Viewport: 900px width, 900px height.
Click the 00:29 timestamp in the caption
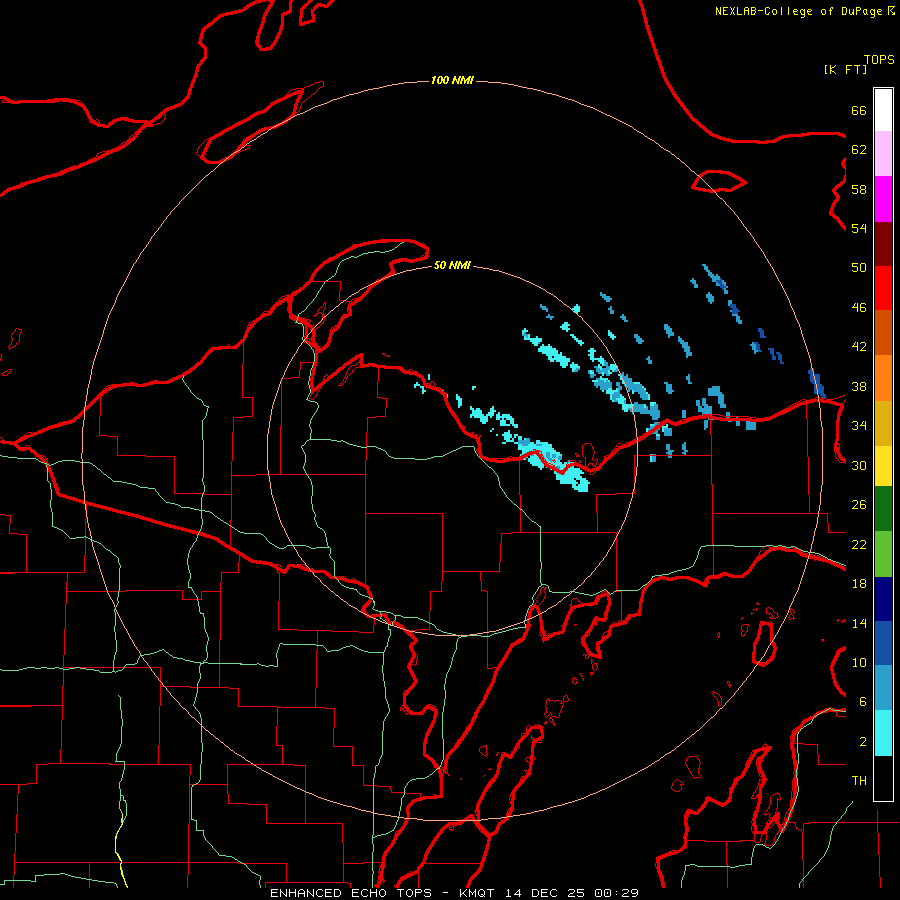(x=616, y=893)
